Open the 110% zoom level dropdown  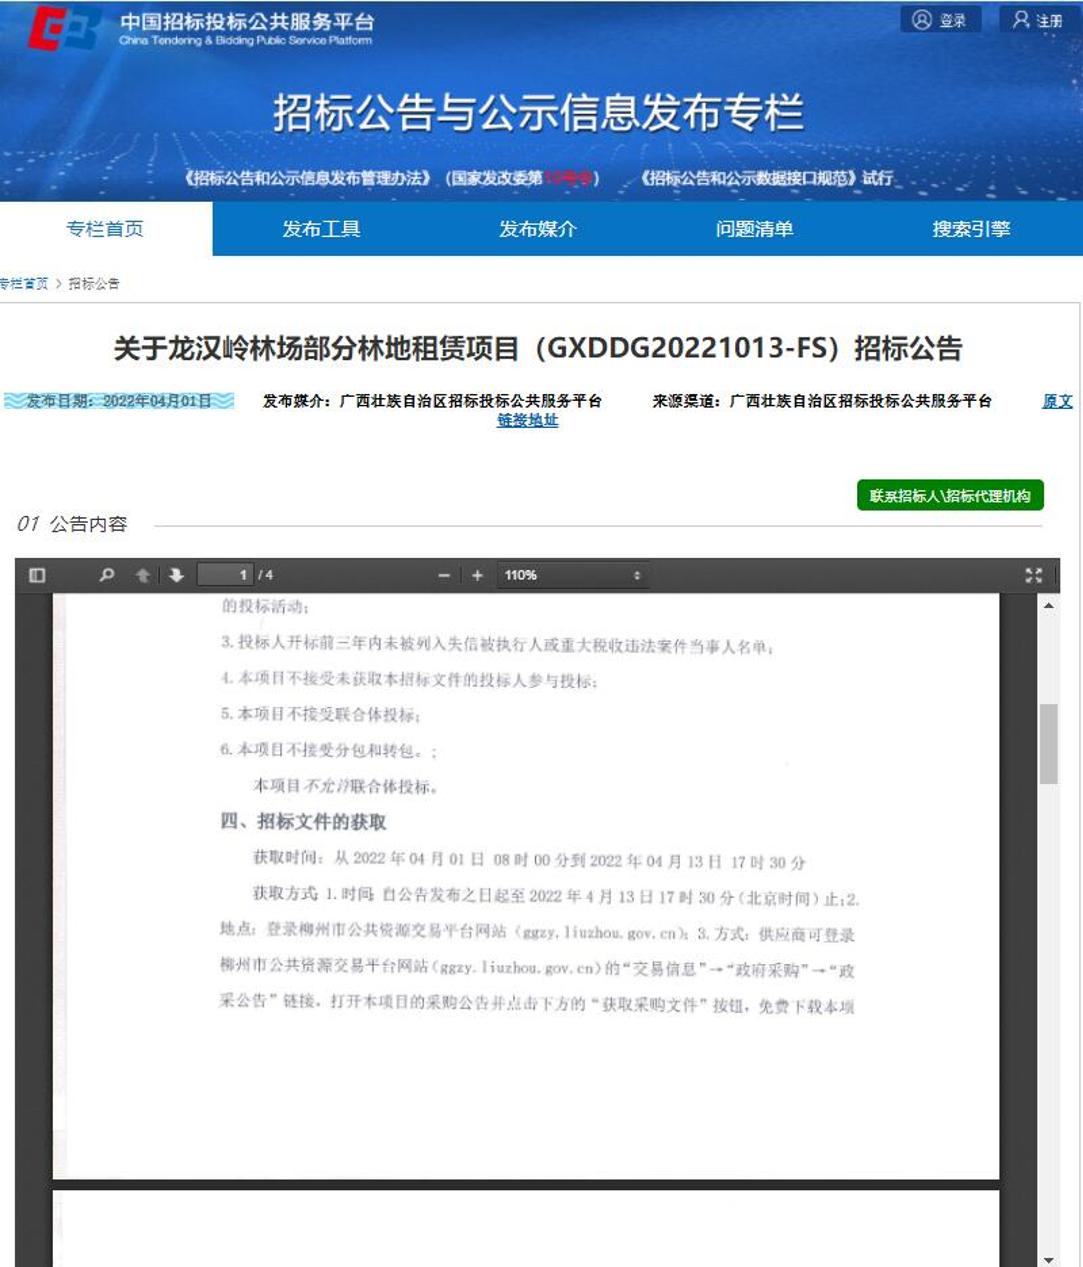(572, 575)
